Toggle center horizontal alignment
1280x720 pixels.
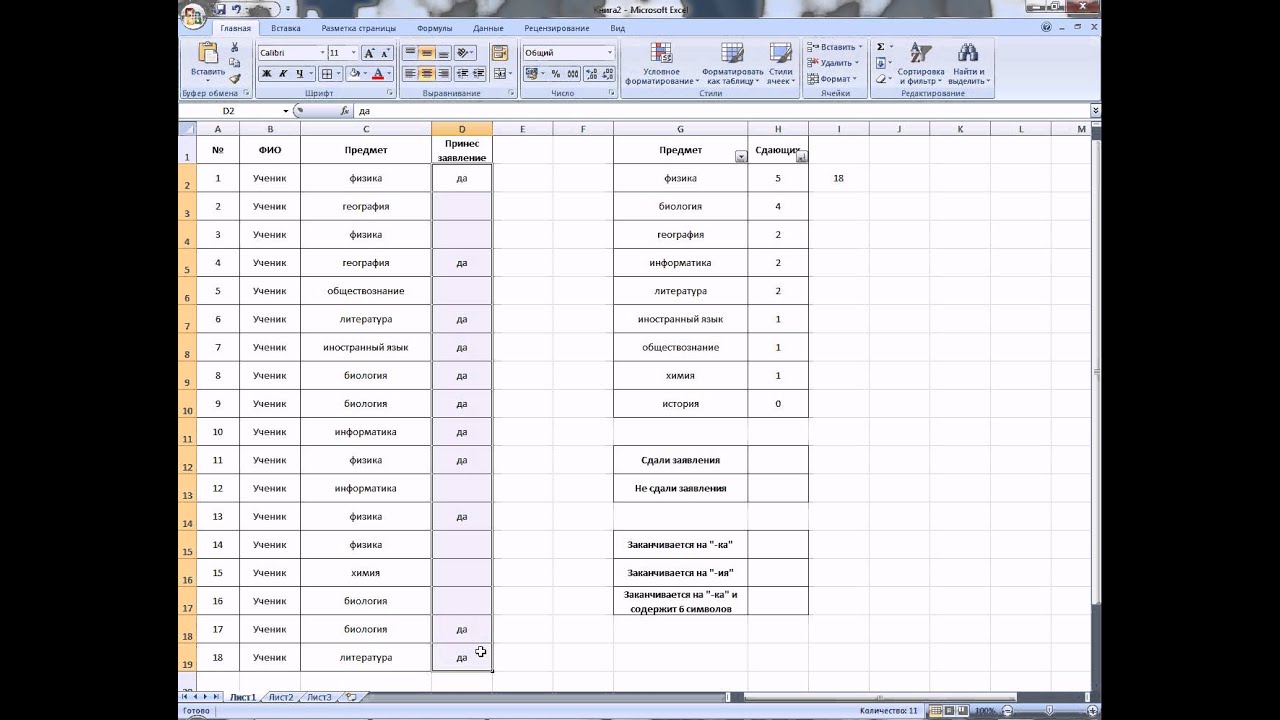click(x=427, y=74)
